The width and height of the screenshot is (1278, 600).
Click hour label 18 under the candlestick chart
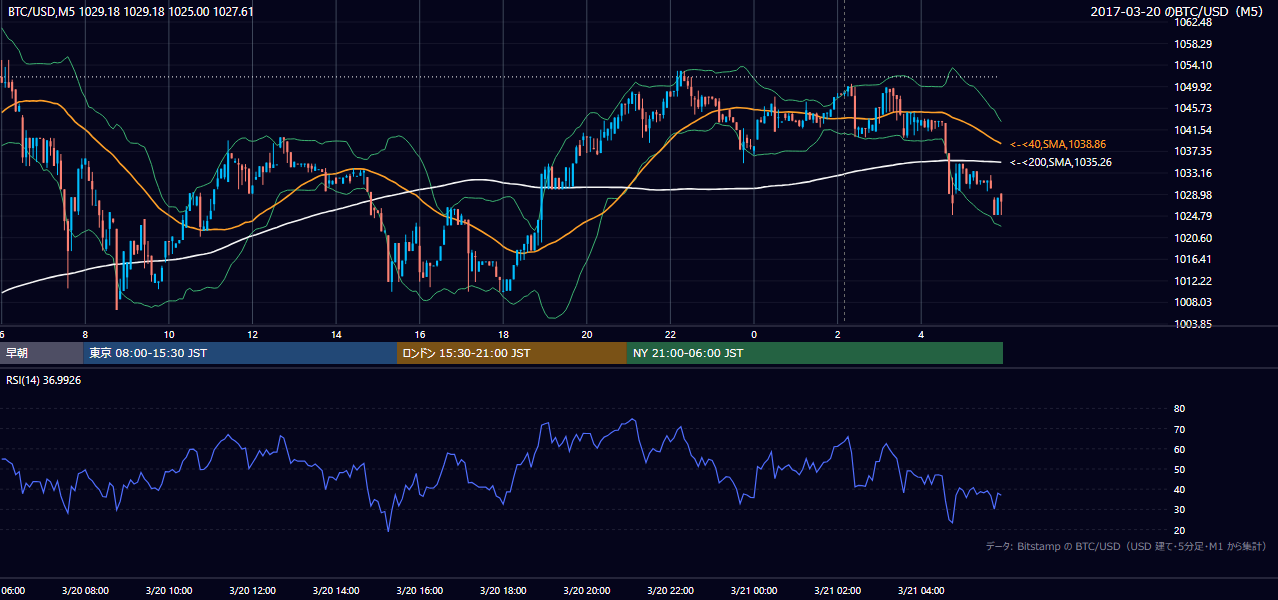(x=503, y=334)
